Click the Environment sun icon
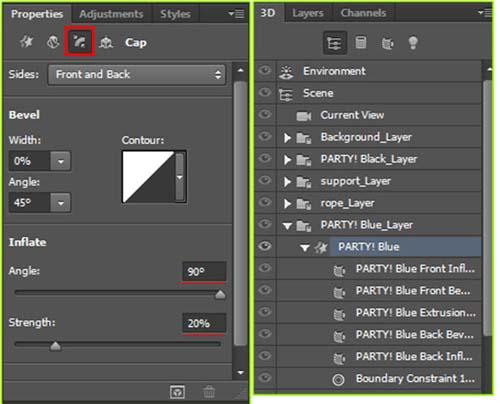Viewport: 500px width, 404px height. point(287,72)
